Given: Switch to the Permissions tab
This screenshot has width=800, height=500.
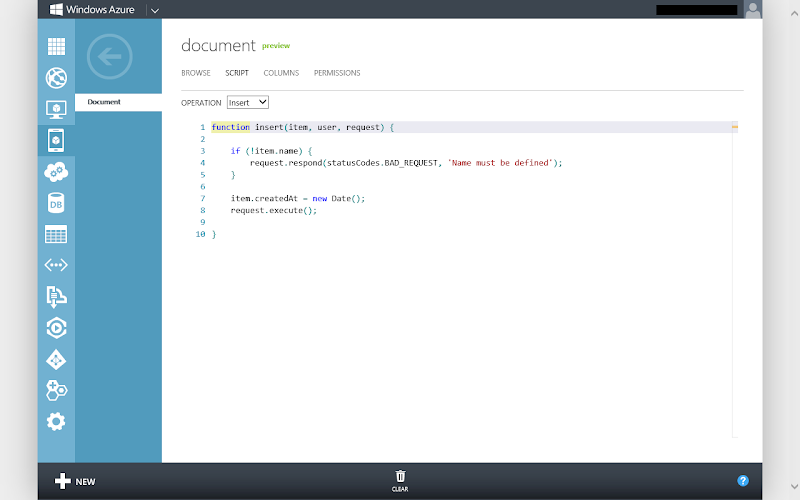Looking at the screenshot, I should pyautogui.click(x=337, y=73).
